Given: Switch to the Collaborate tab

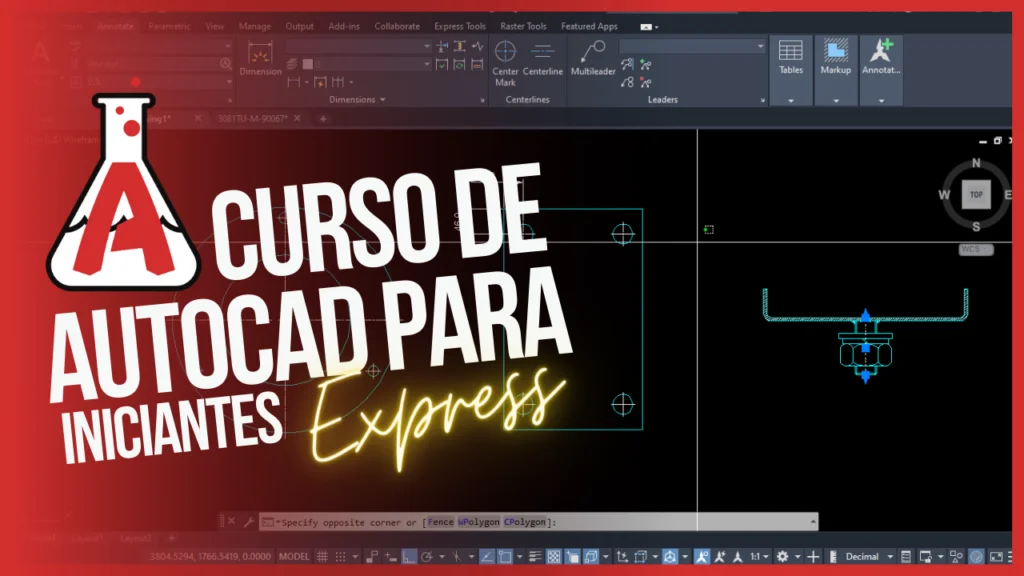Looking at the screenshot, I should coord(397,26).
